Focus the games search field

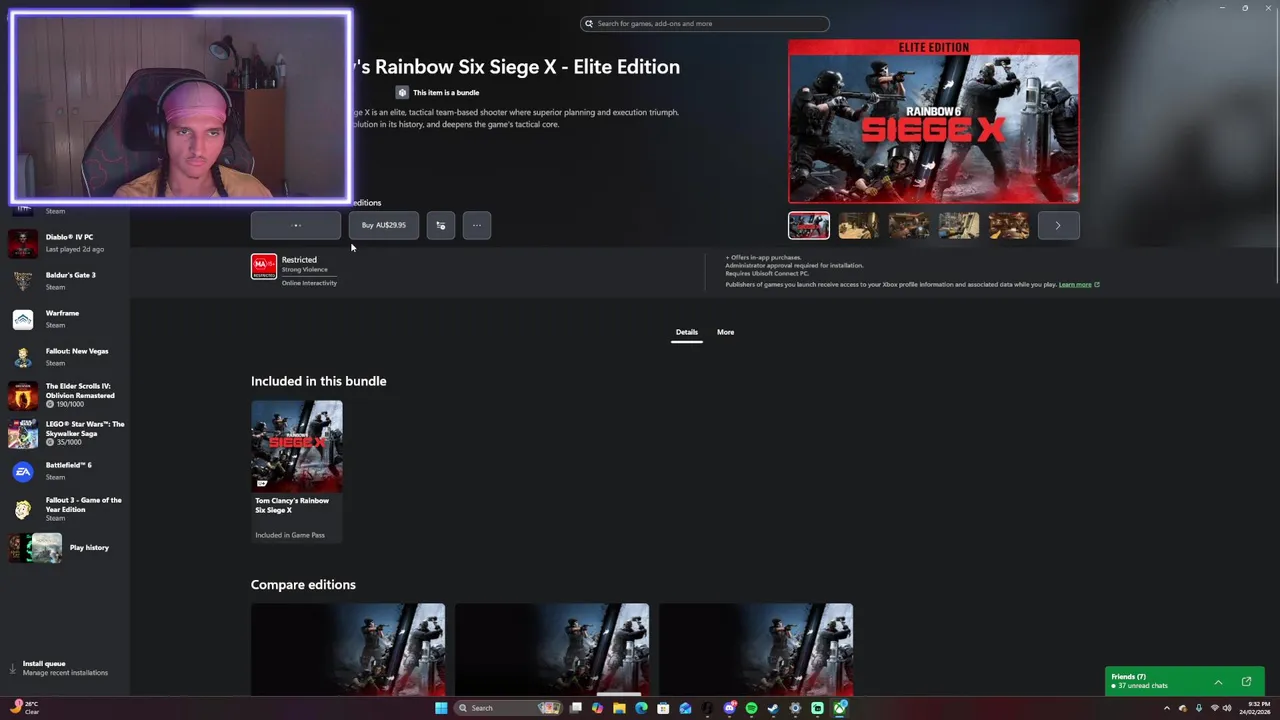[x=705, y=23]
